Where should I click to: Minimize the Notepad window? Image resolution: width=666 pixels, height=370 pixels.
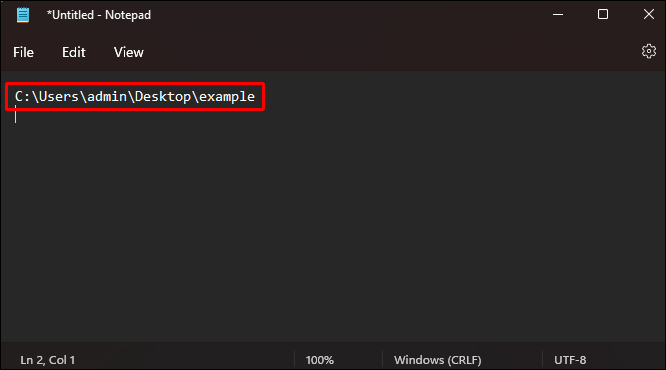point(558,14)
